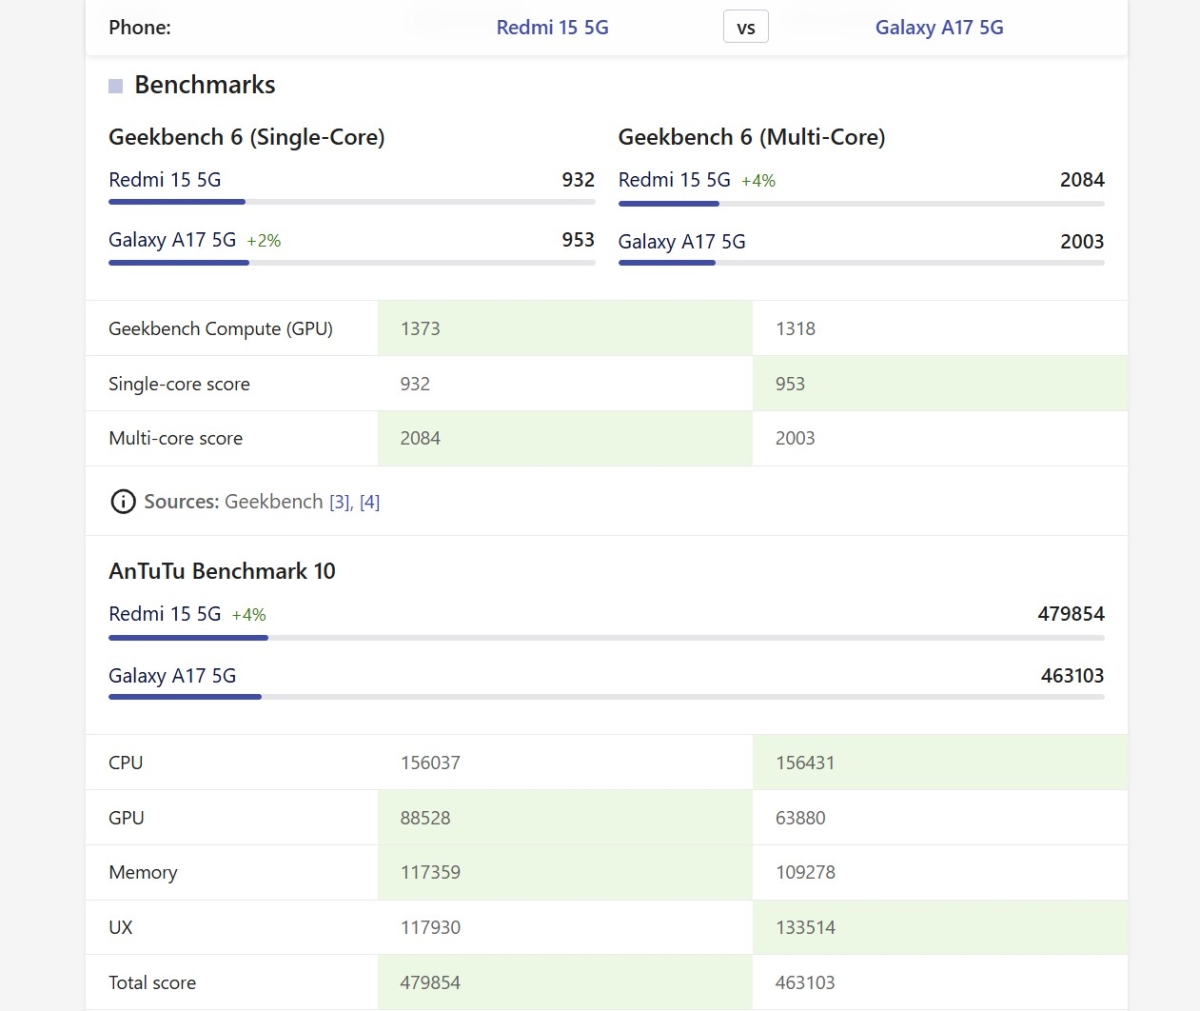Open Geekbench source reference [4]
Screen dimensions: 1200x1011
click(369, 502)
